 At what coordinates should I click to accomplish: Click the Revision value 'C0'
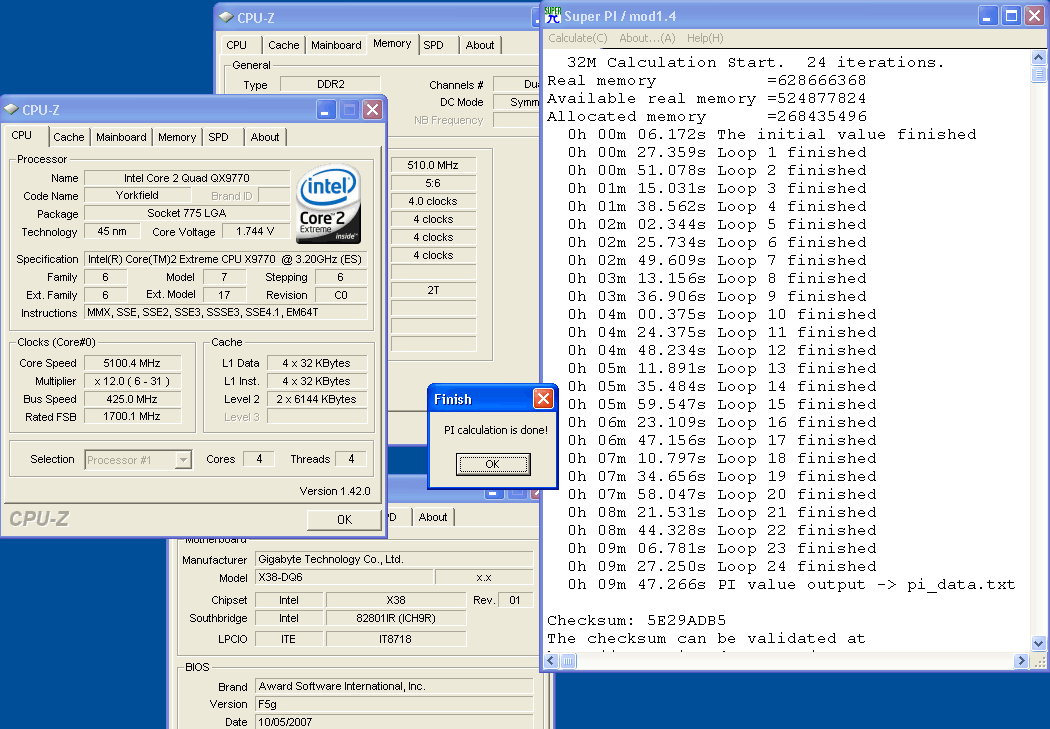coord(341,295)
